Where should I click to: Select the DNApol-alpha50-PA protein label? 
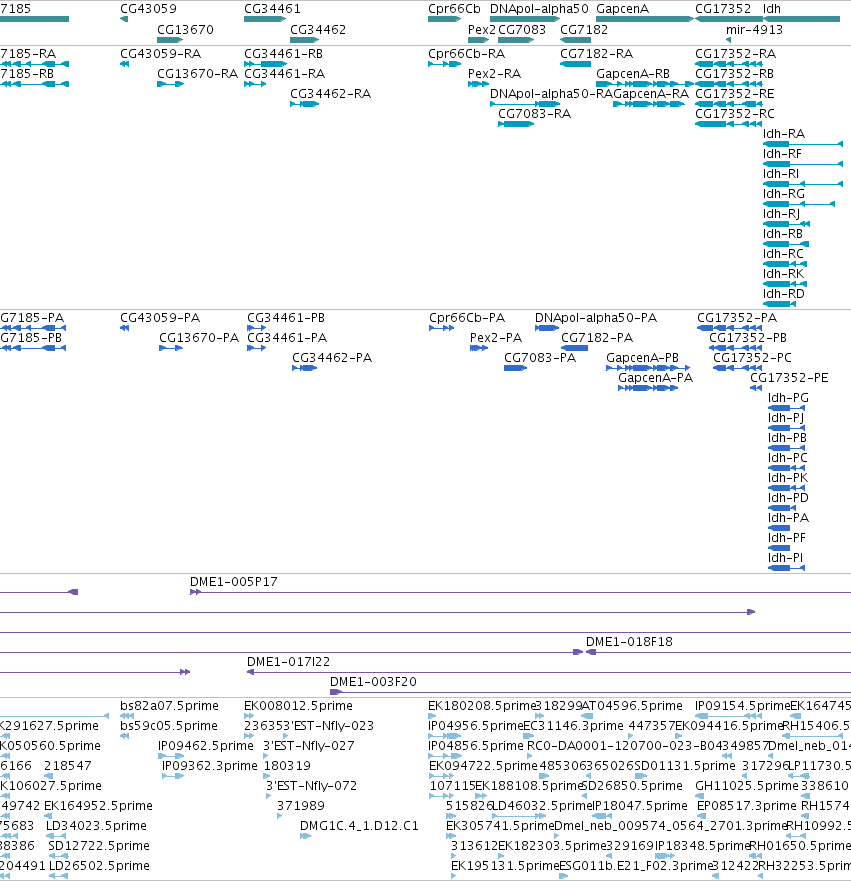[595, 318]
